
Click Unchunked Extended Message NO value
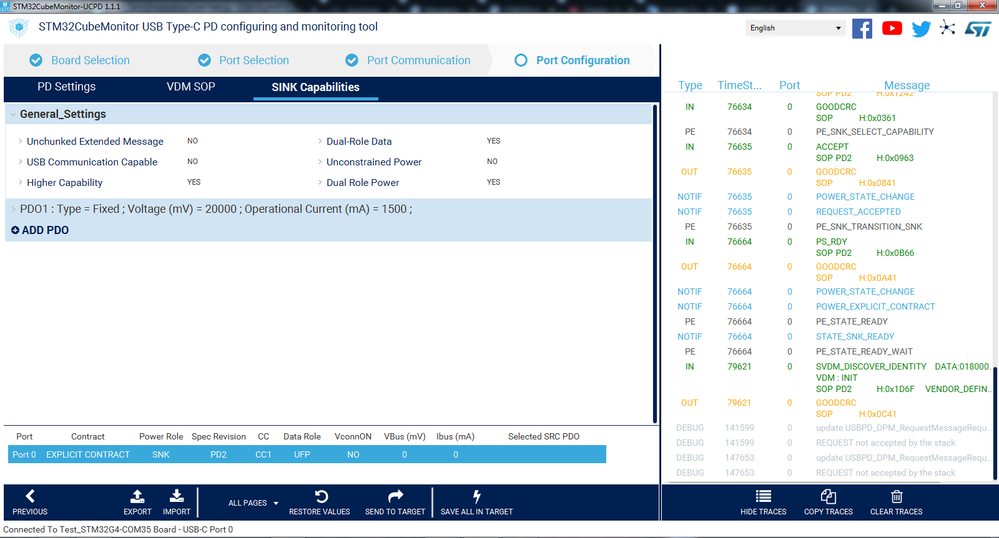coord(192,141)
